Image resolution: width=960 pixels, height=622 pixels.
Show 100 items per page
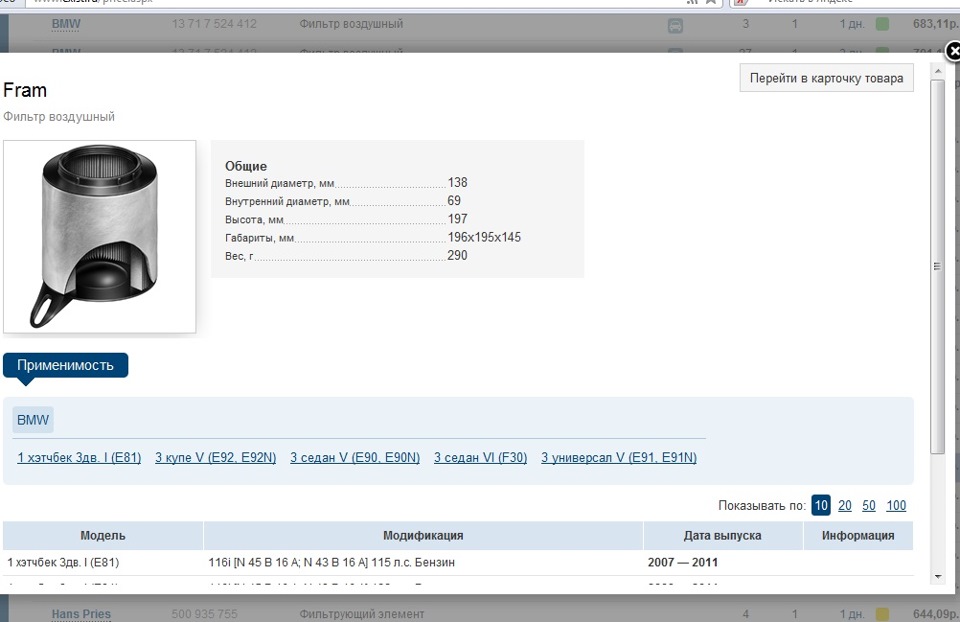tap(896, 505)
